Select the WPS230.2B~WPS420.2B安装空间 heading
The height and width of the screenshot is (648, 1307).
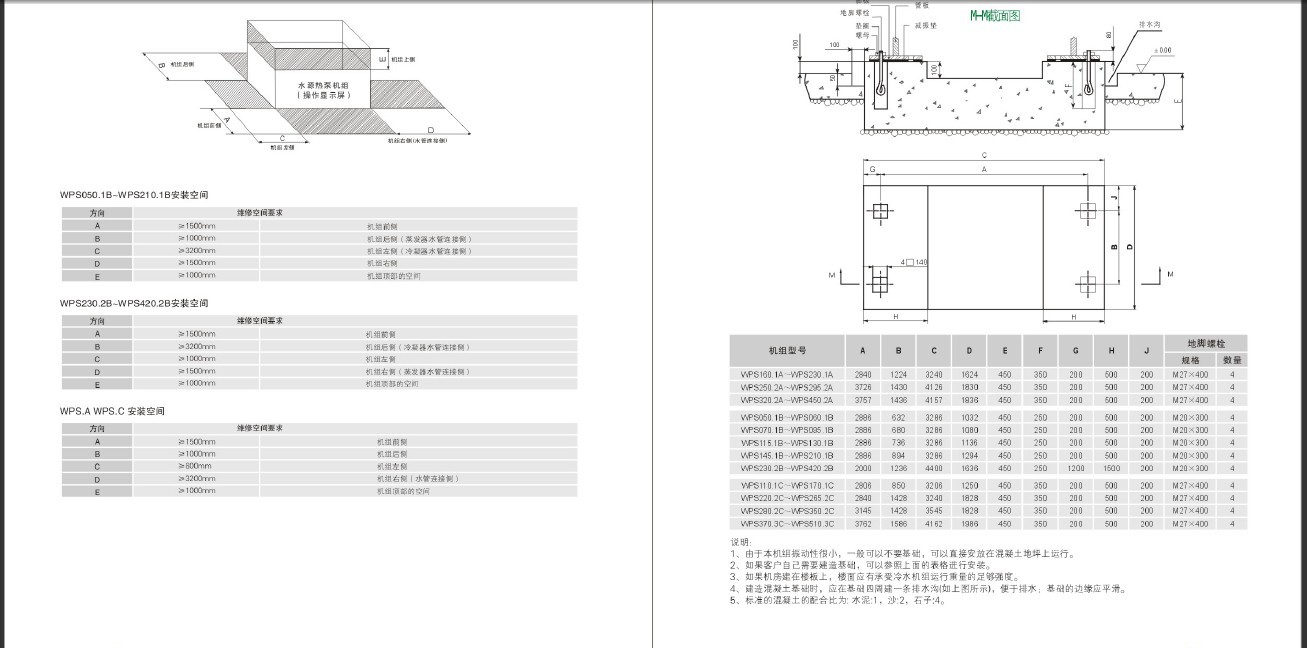pos(134,303)
